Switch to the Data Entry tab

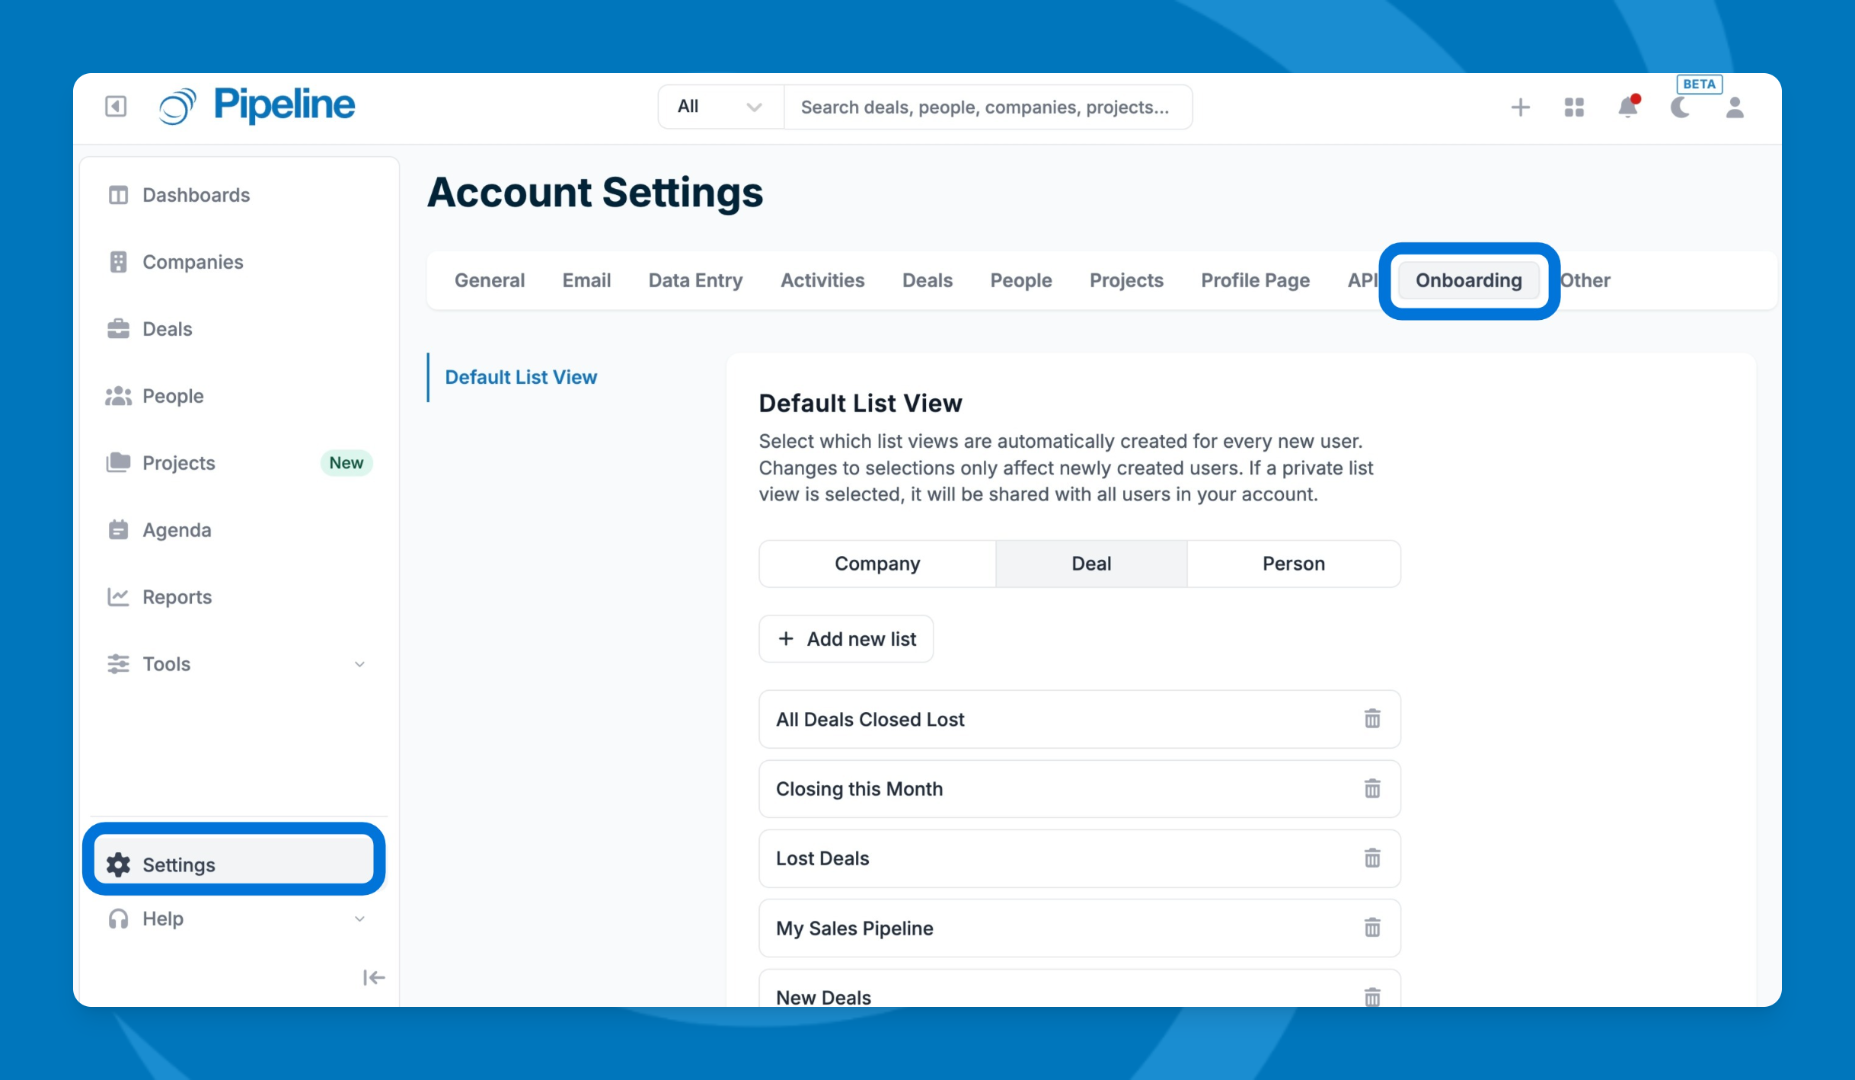coord(695,281)
